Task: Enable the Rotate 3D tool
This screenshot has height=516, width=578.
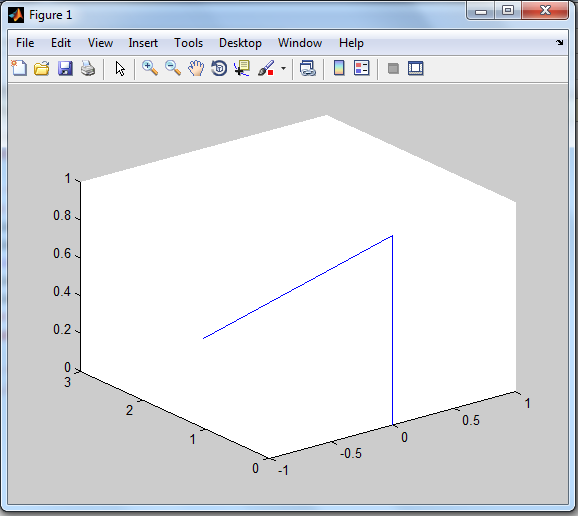Action: pos(219,69)
